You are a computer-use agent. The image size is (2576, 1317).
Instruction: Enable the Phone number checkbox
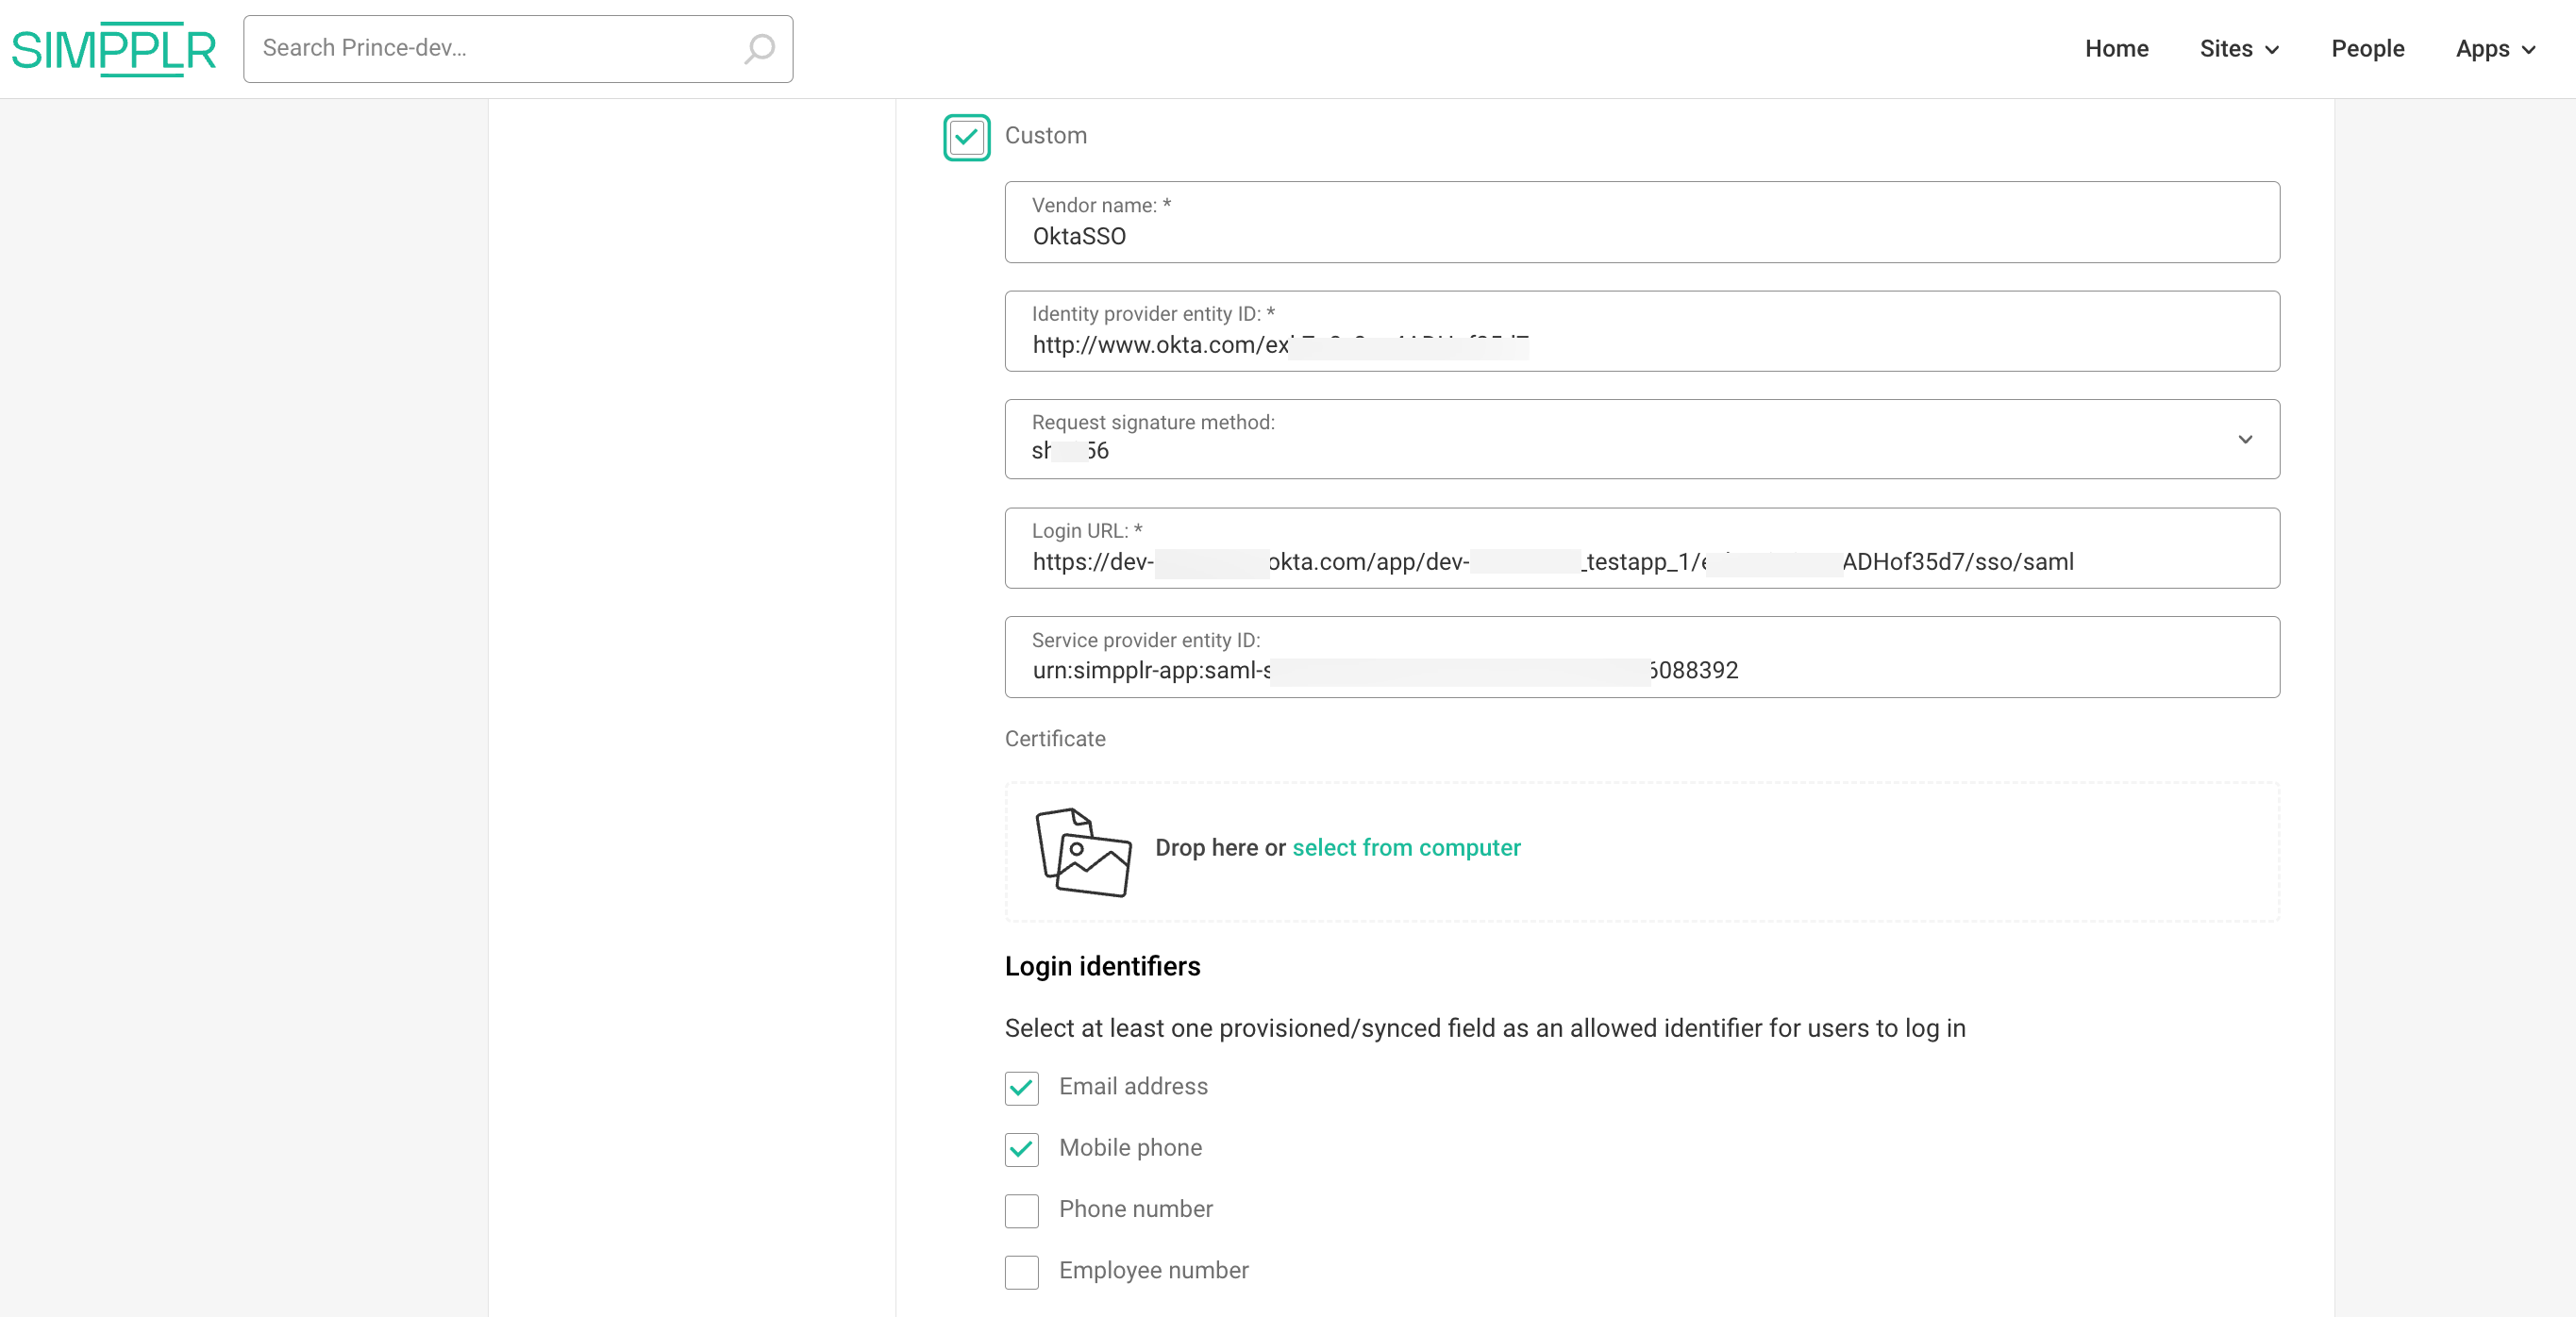(1021, 1209)
